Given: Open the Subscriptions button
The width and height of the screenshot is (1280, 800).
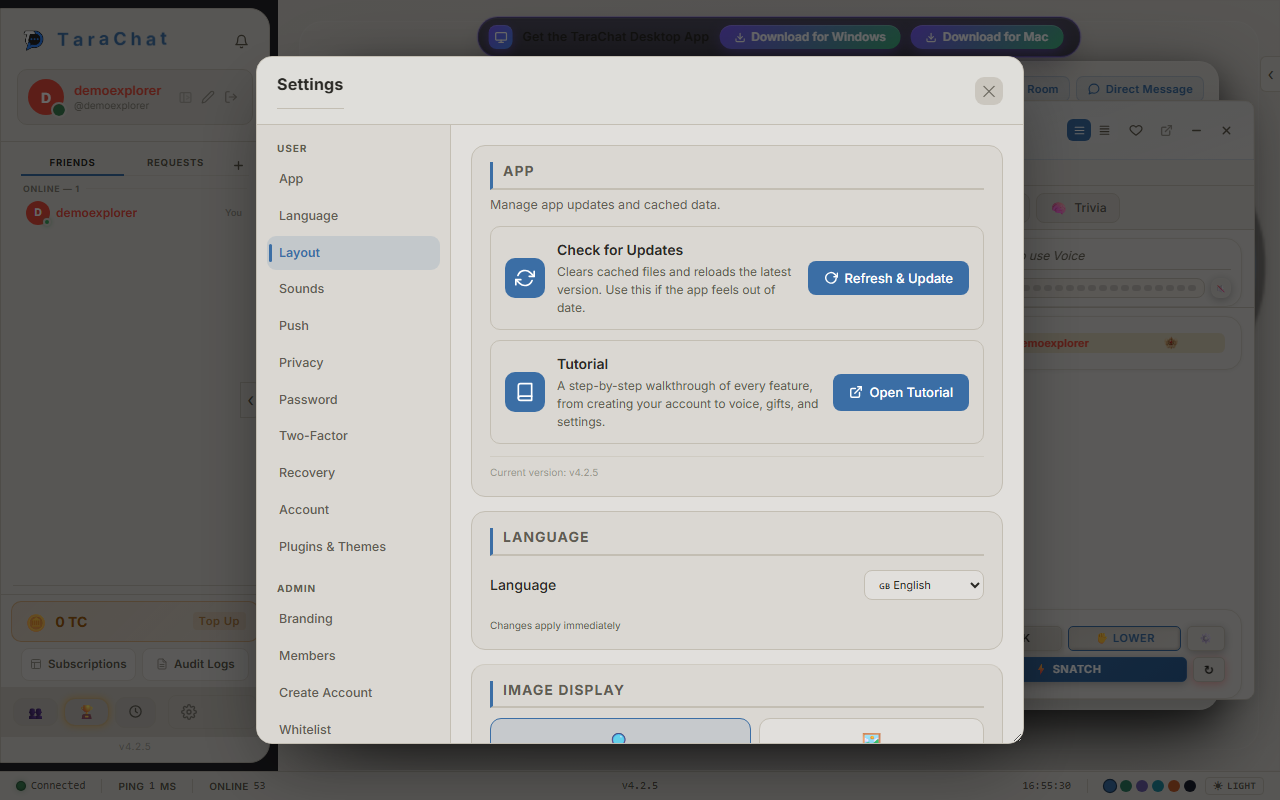Looking at the screenshot, I should click(79, 664).
